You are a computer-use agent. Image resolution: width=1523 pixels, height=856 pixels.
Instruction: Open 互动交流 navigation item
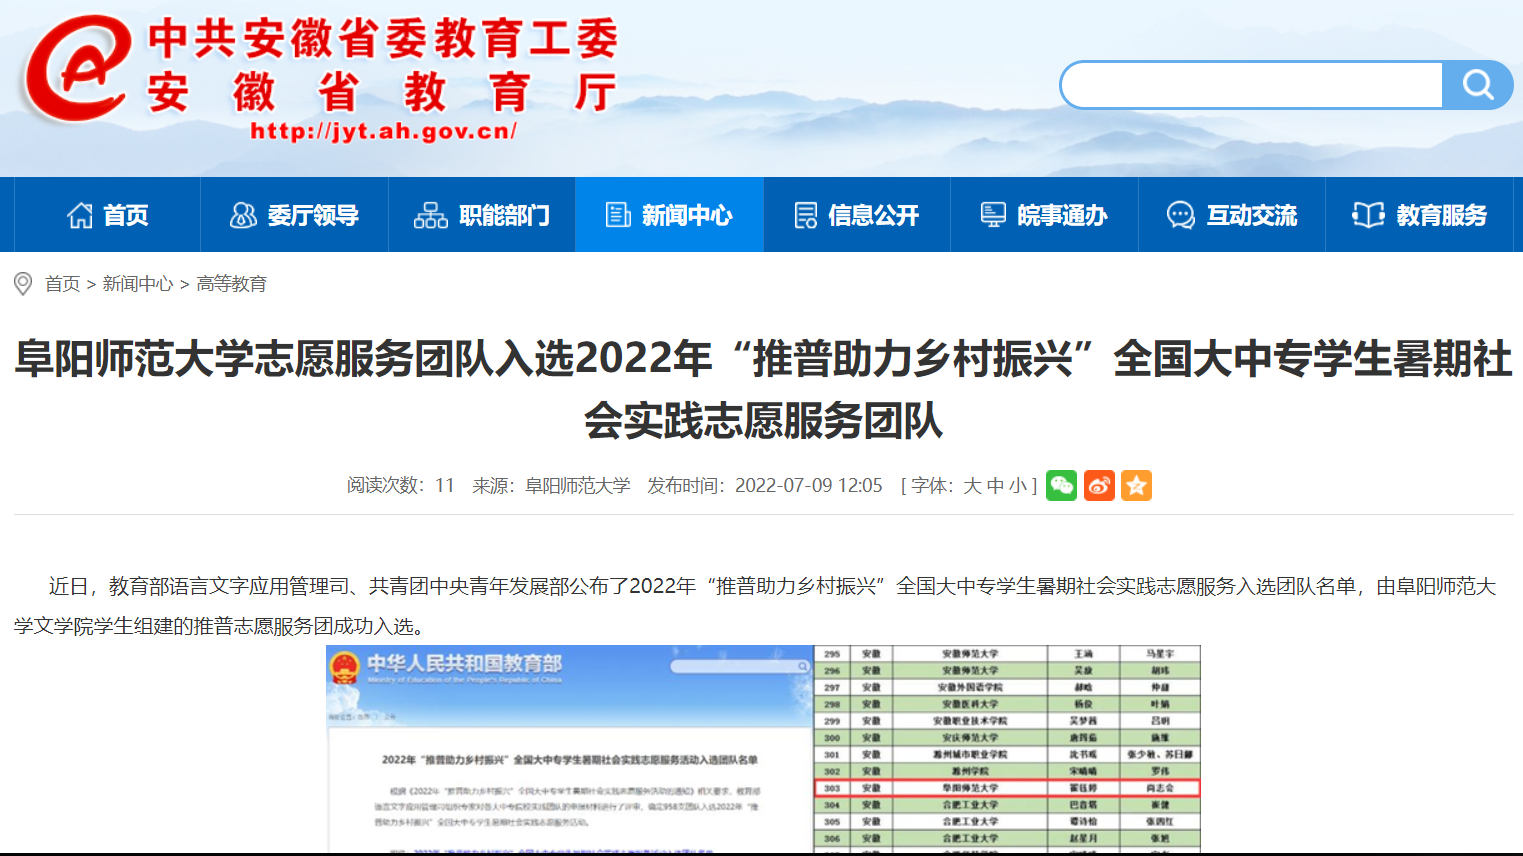(1232, 215)
